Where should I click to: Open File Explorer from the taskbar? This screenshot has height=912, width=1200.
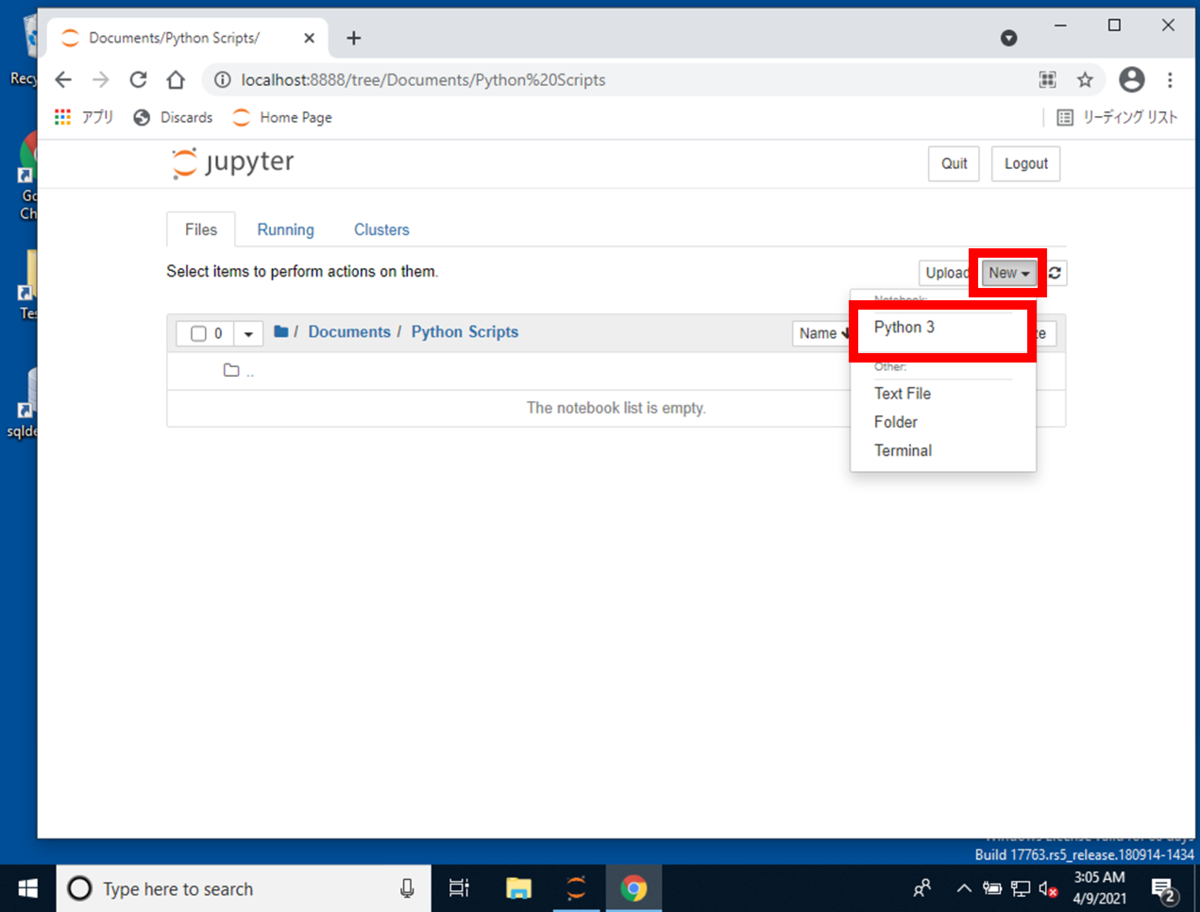[518, 888]
